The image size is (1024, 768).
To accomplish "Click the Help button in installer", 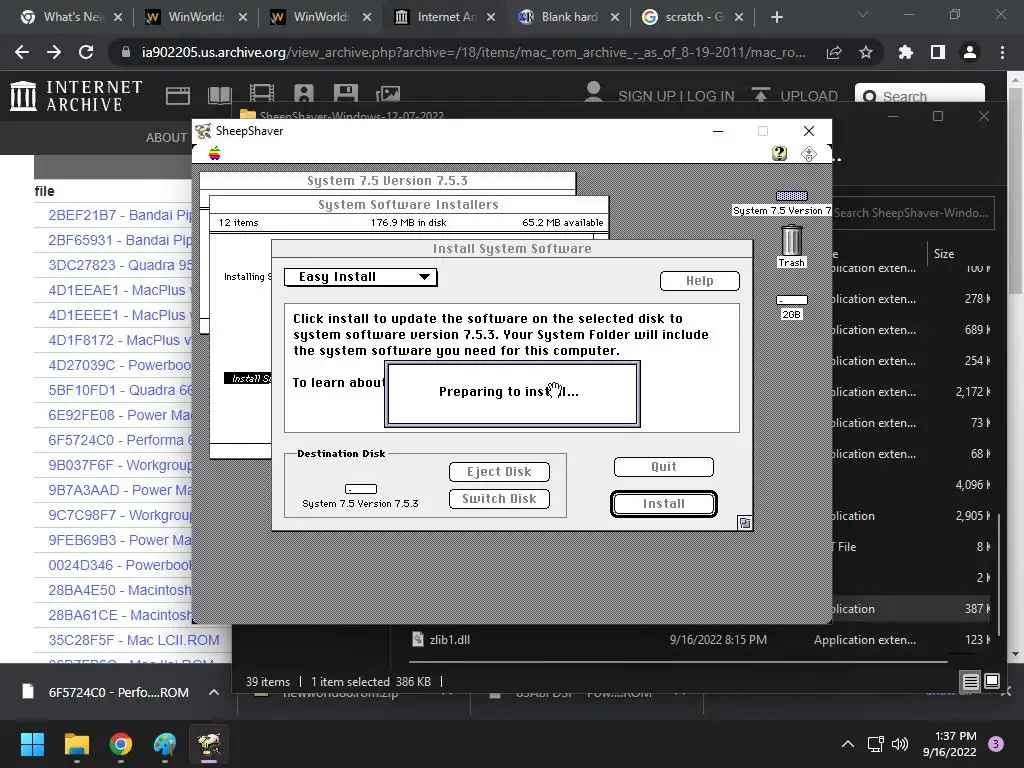I will [x=699, y=280].
